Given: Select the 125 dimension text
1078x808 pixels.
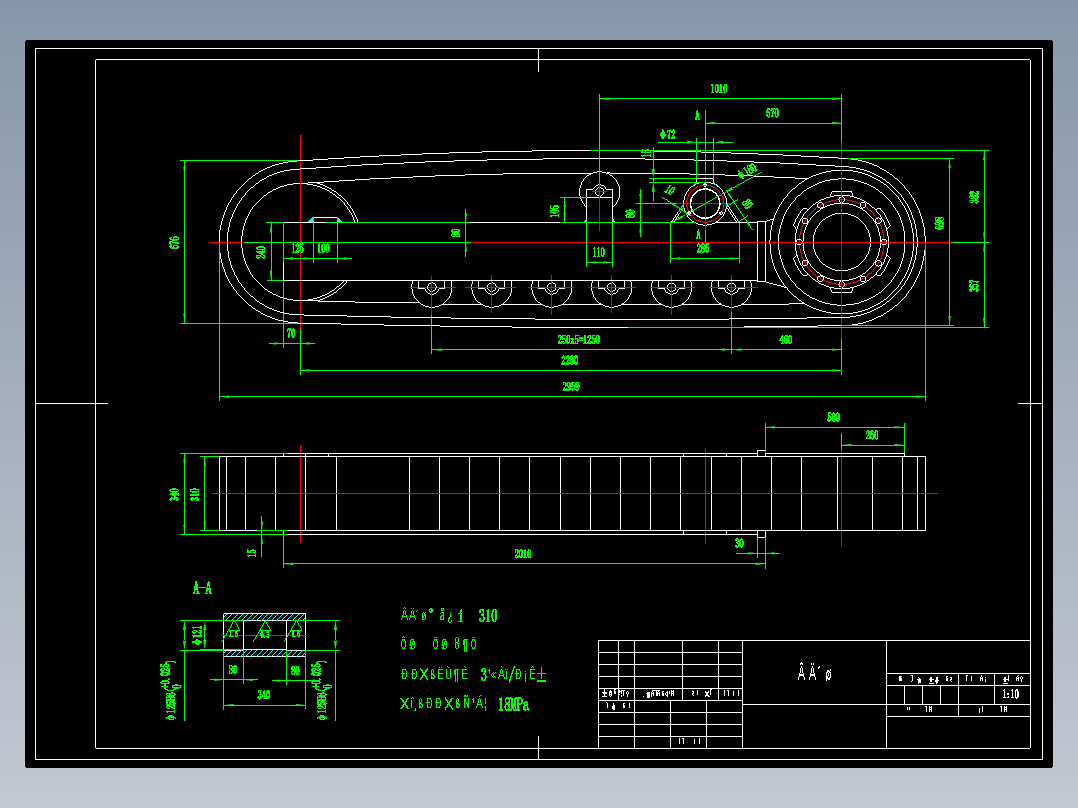Looking at the screenshot, I should pyautogui.click(x=298, y=248).
